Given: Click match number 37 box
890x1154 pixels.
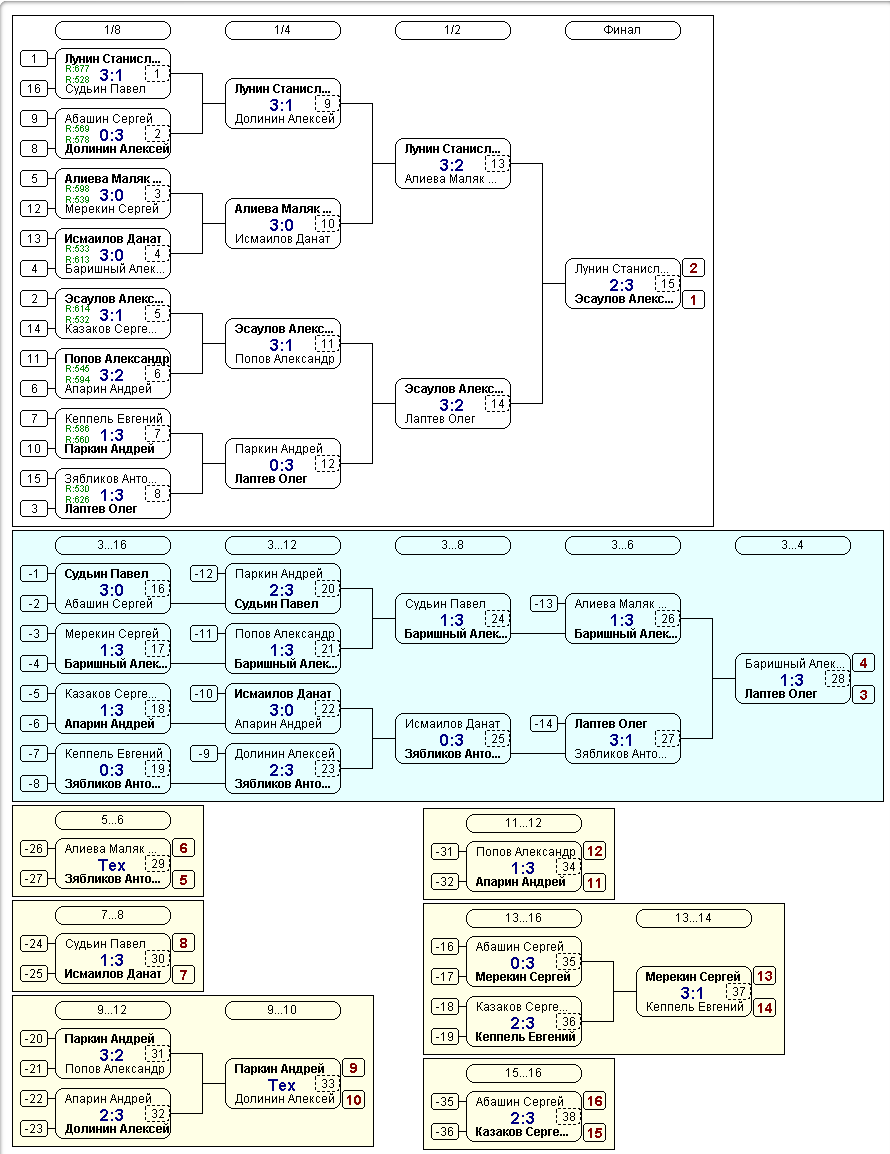Looking at the screenshot, I should click(738, 991).
